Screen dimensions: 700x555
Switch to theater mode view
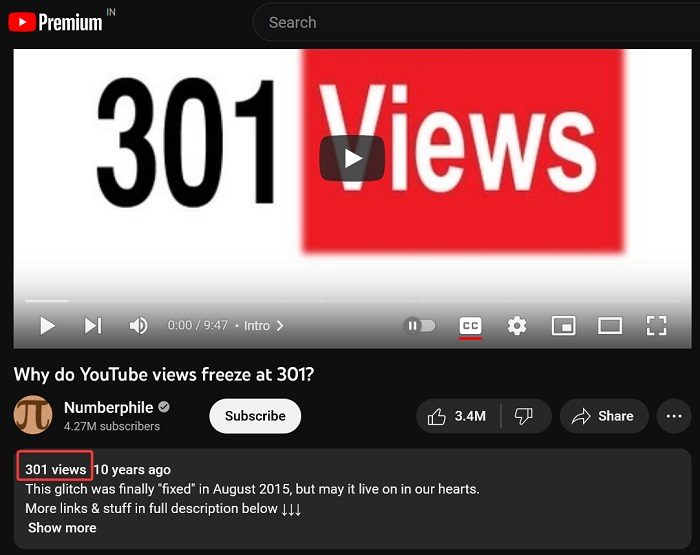pos(610,325)
